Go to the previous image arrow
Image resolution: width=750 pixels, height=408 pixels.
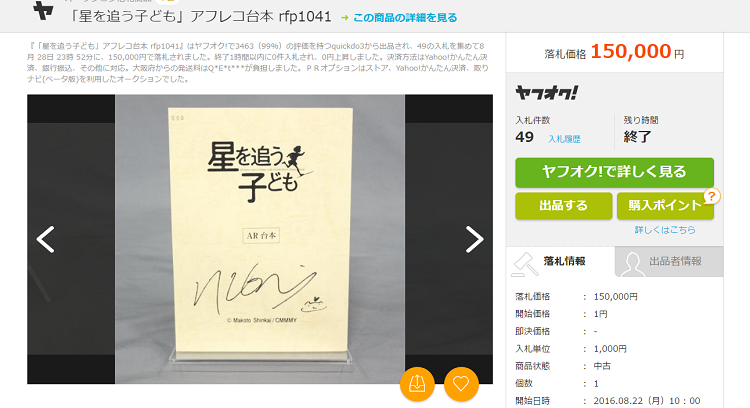click(45, 239)
